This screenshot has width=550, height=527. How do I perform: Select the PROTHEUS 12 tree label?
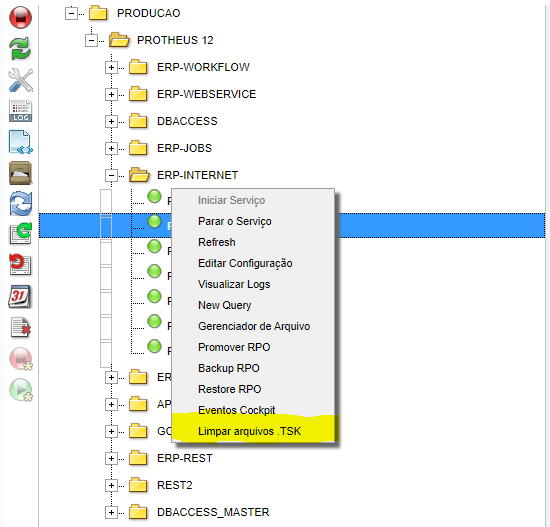tap(175, 40)
